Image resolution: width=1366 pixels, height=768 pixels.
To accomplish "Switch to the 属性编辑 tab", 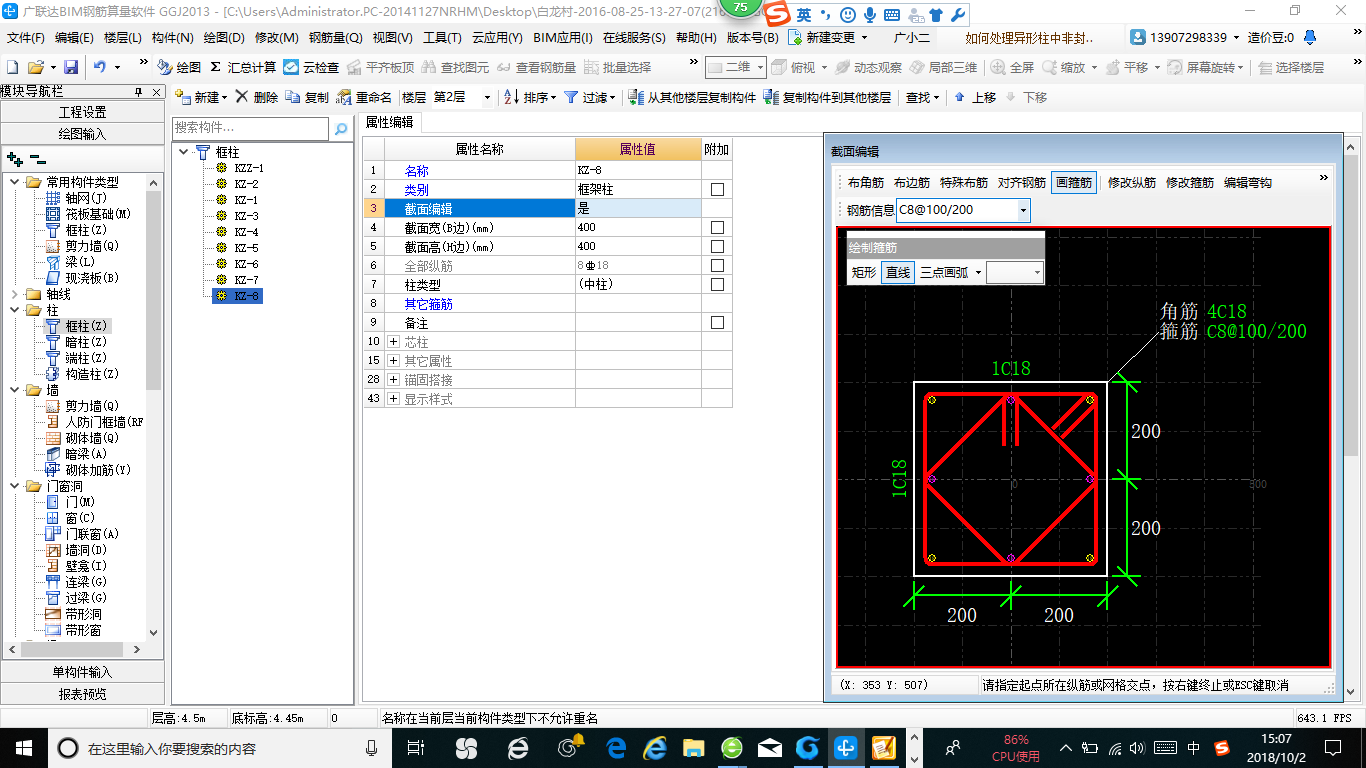I will (389, 122).
